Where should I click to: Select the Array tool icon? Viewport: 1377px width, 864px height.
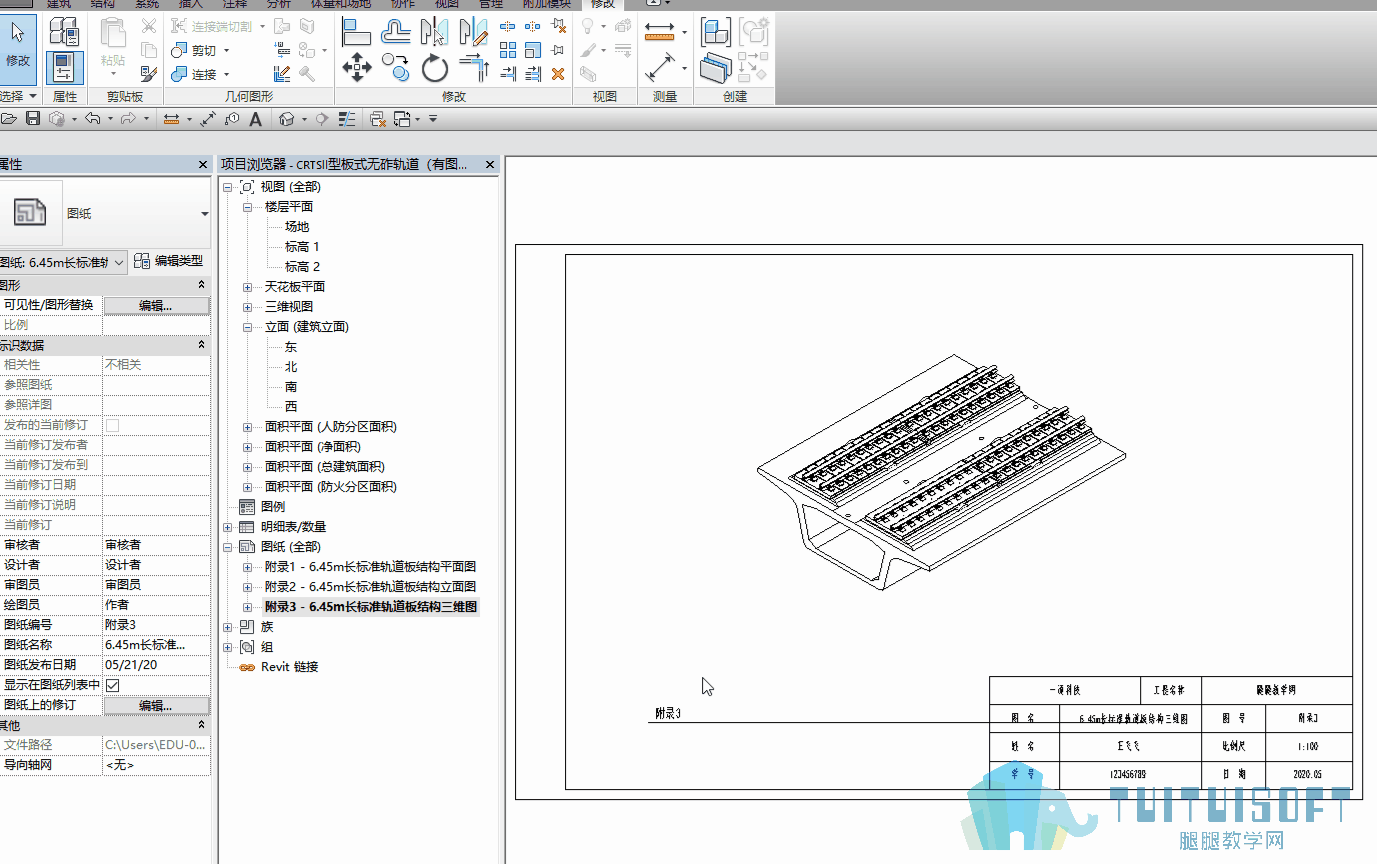tap(508, 50)
